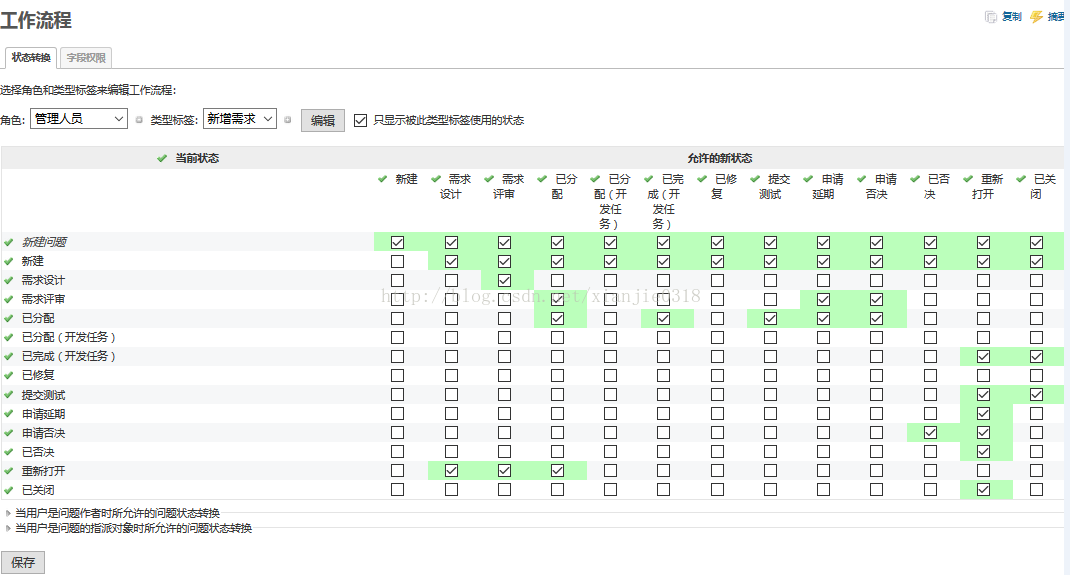This screenshot has height=575, width=1070.
Task: Check 新建 row's 新建 column checkbox
Action: 398,261
